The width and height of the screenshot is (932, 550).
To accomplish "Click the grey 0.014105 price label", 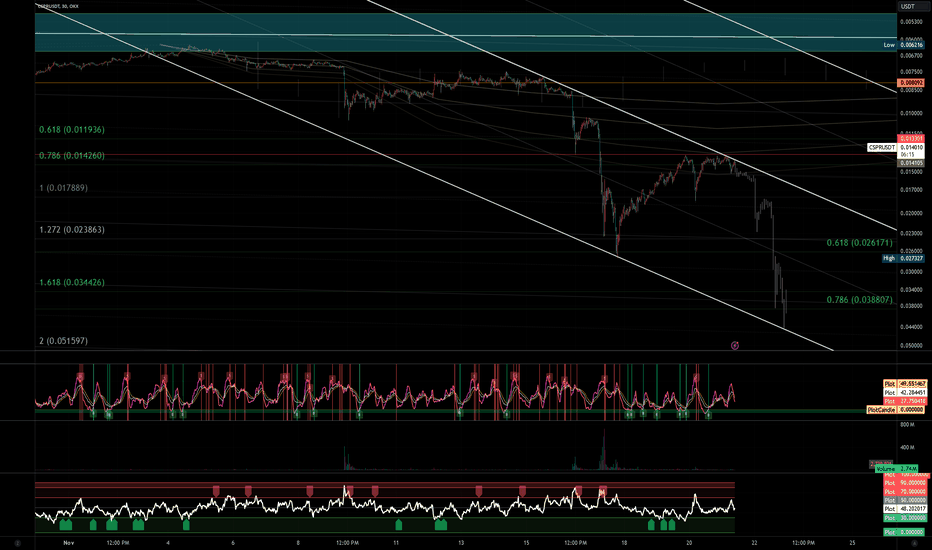I will coord(911,163).
